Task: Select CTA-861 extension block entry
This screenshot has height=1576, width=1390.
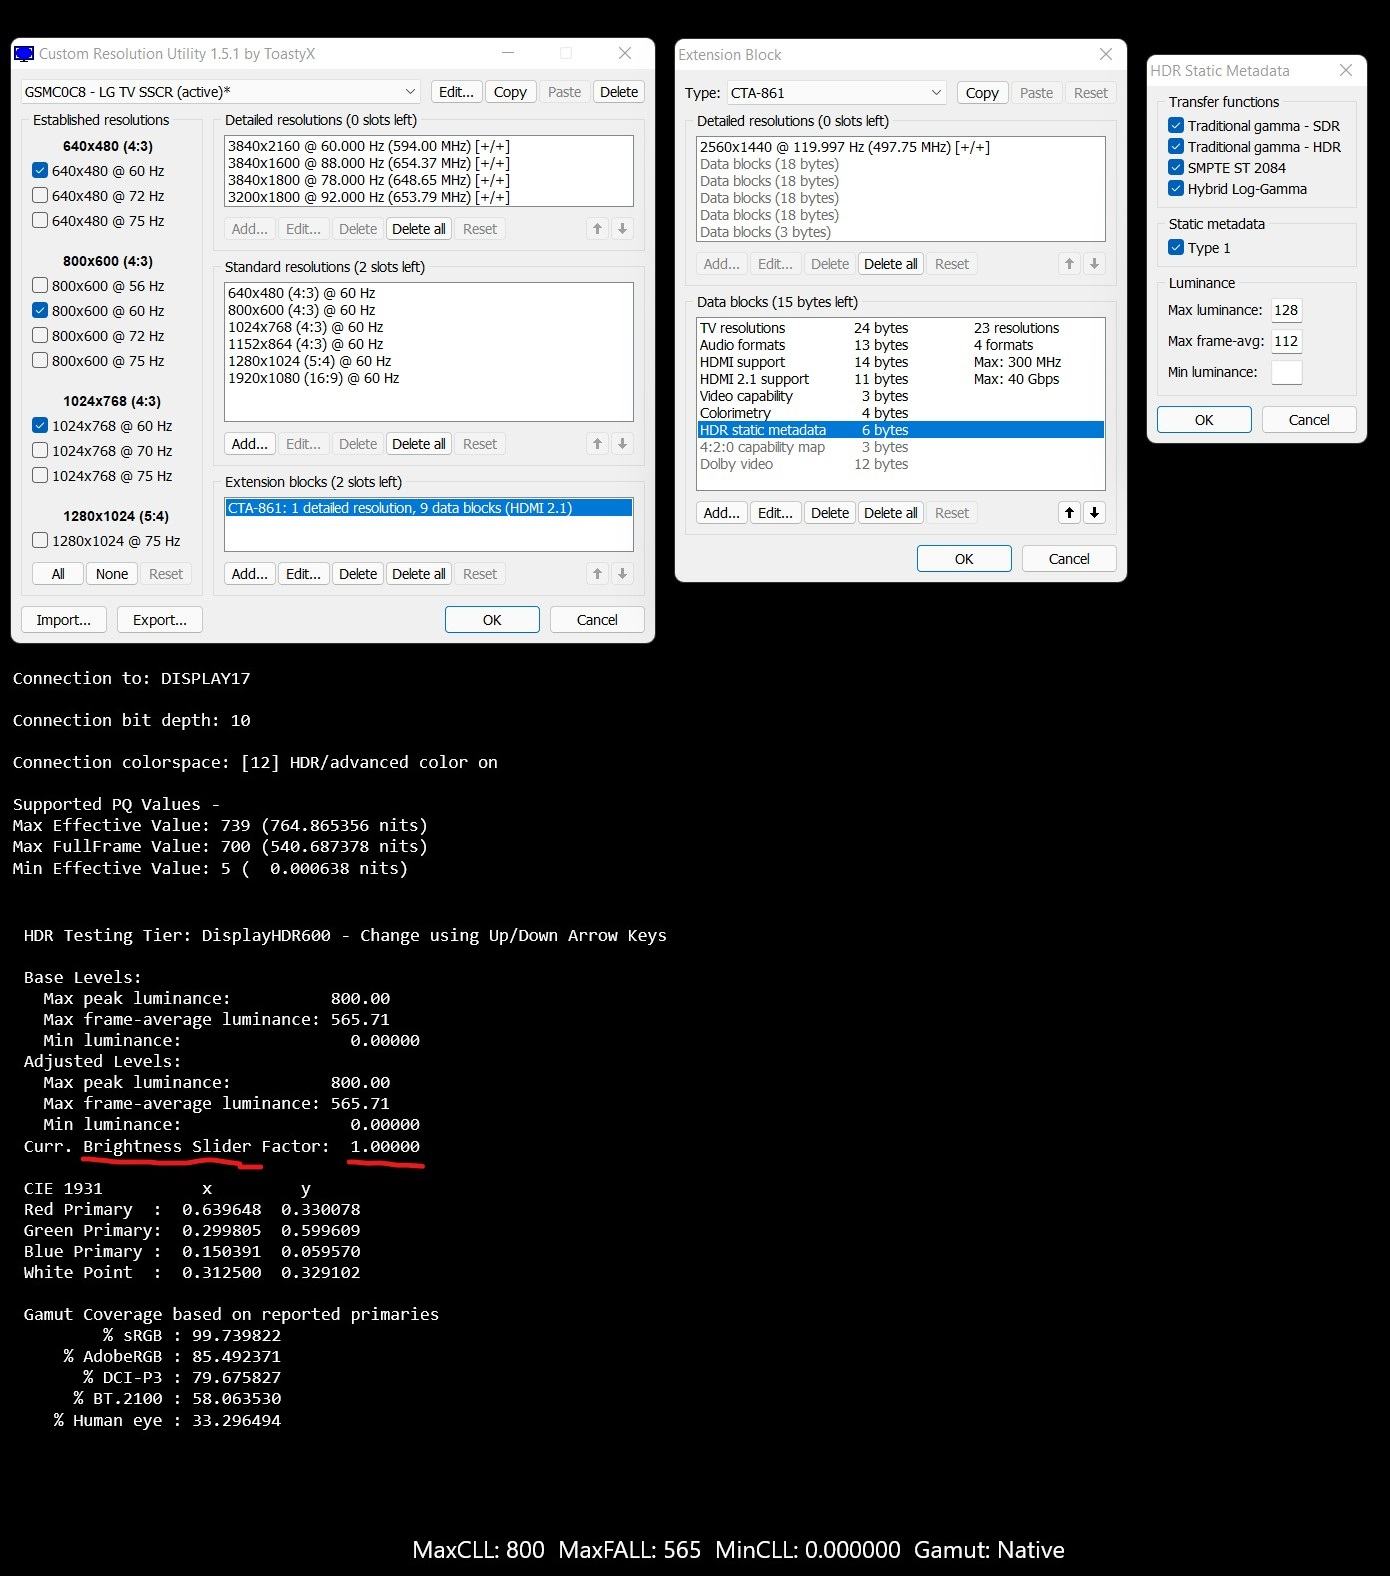Action: point(429,508)
